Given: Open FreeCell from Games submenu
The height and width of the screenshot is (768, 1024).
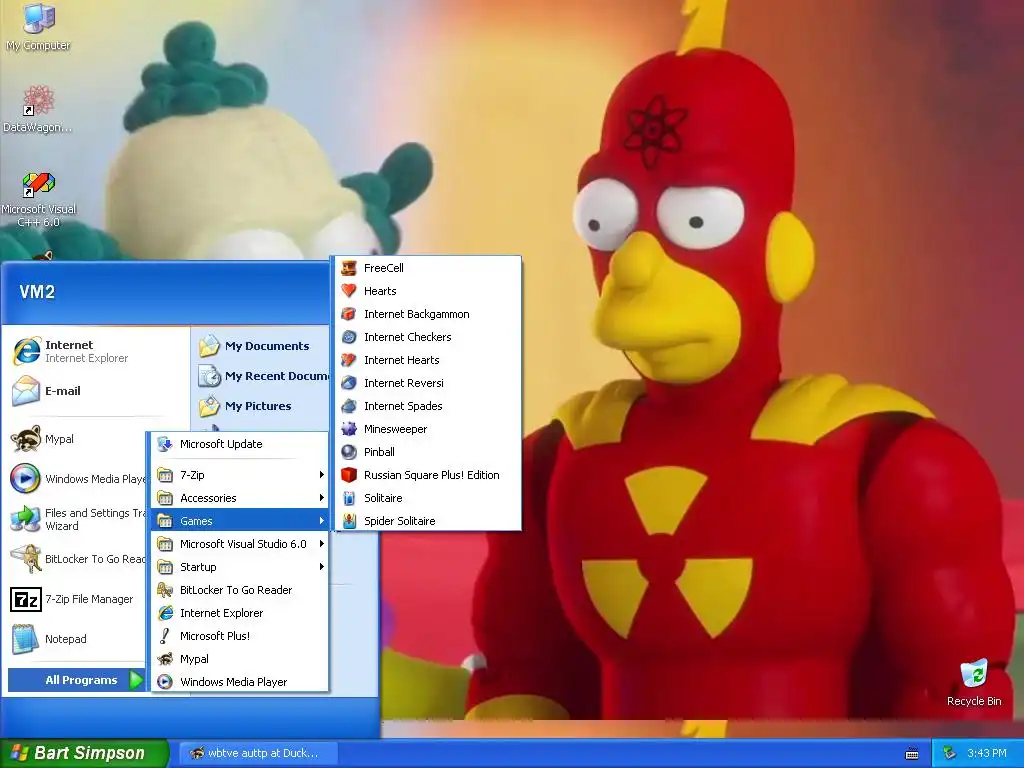Looking at the screenshot, I should [427, 268].
